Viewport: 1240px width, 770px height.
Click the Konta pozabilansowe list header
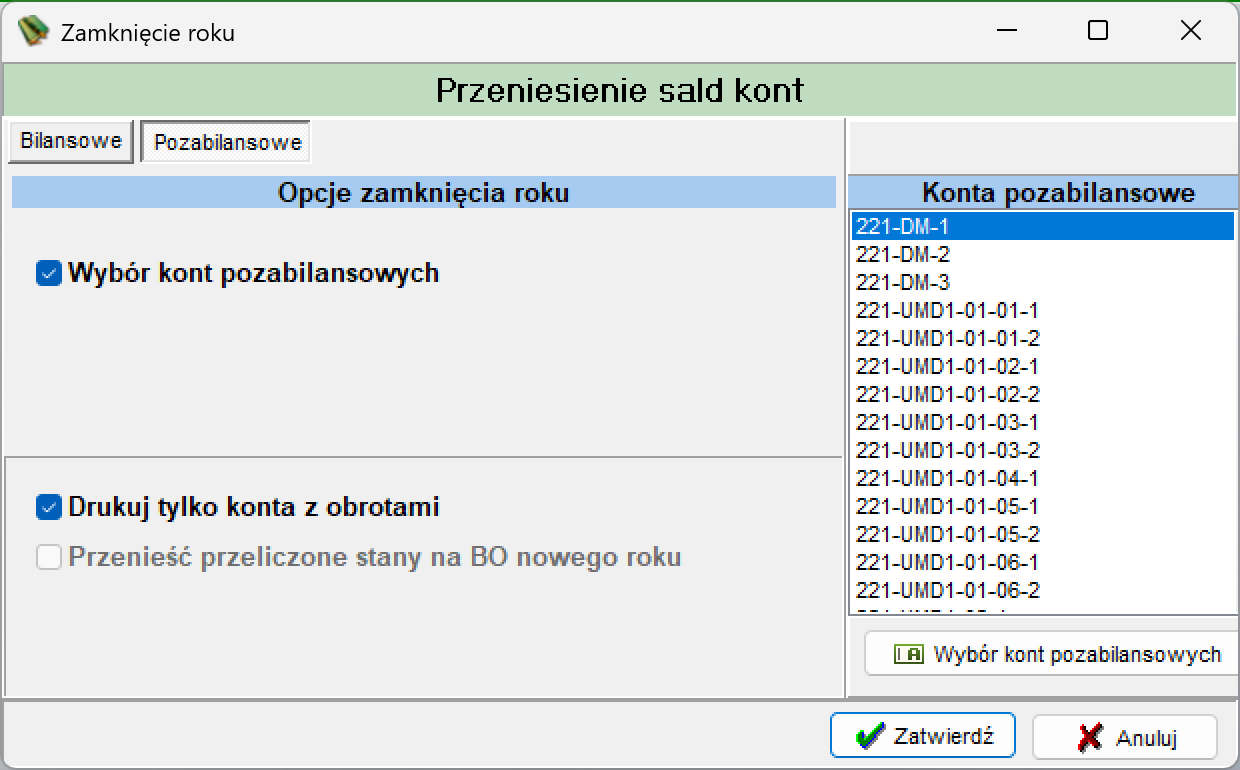(x=1043, y=192)
